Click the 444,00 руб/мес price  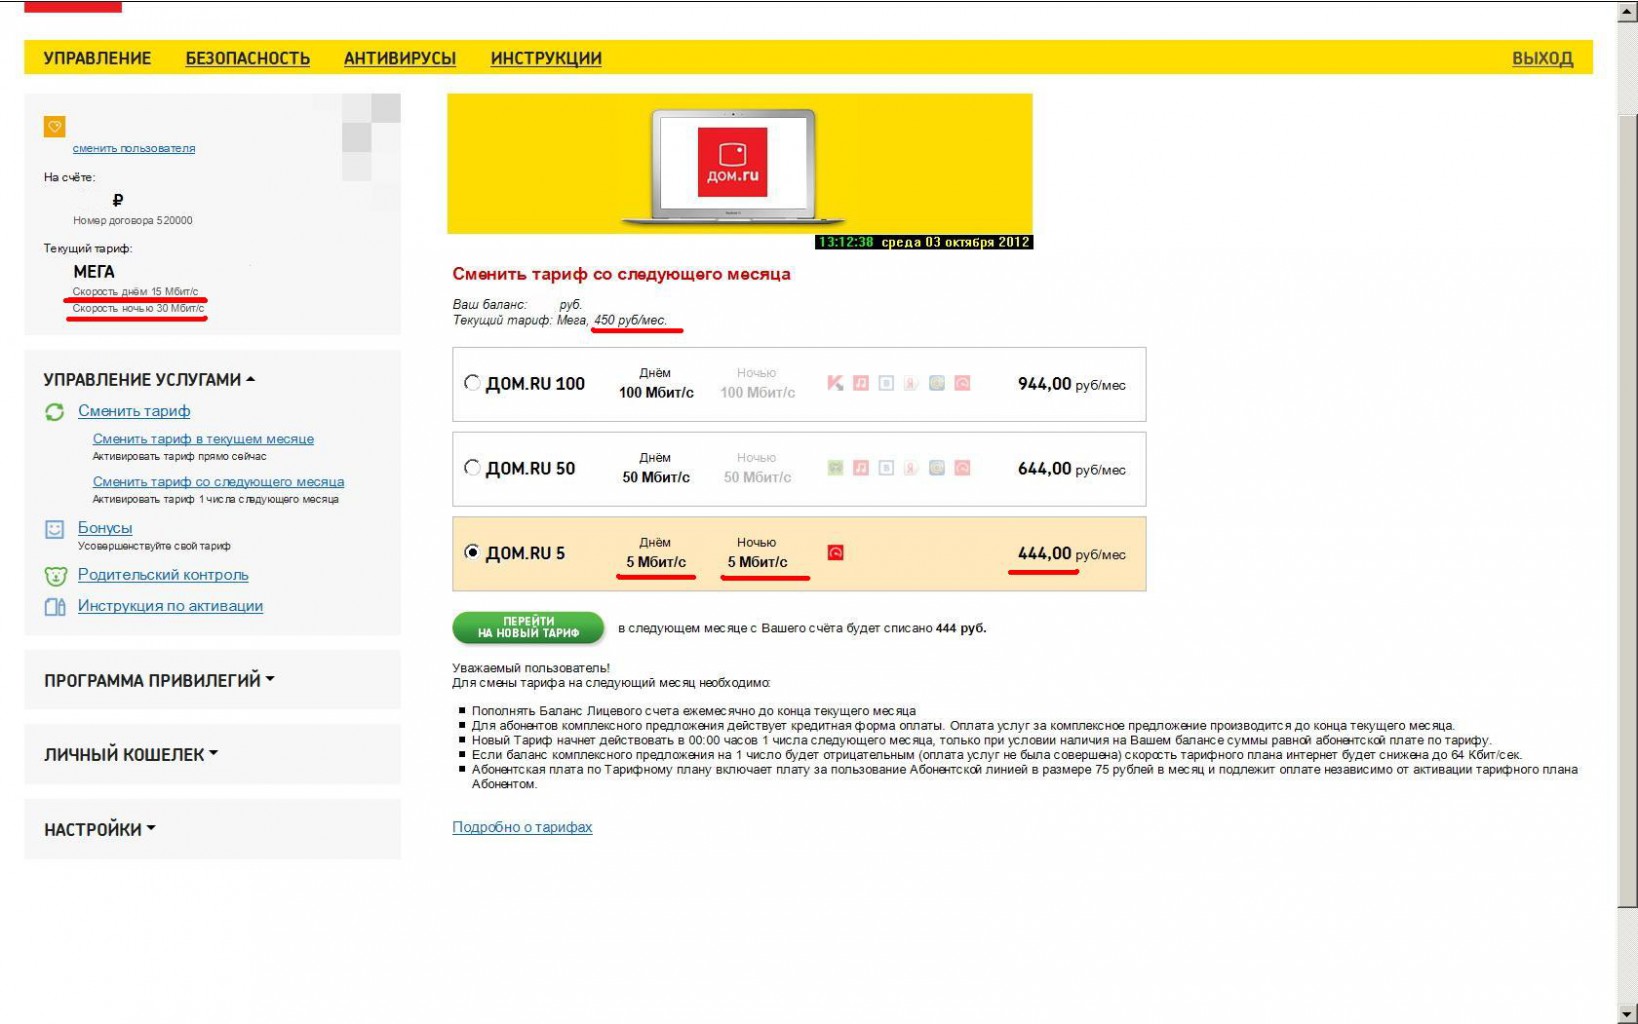click(x=1071, y=554)
